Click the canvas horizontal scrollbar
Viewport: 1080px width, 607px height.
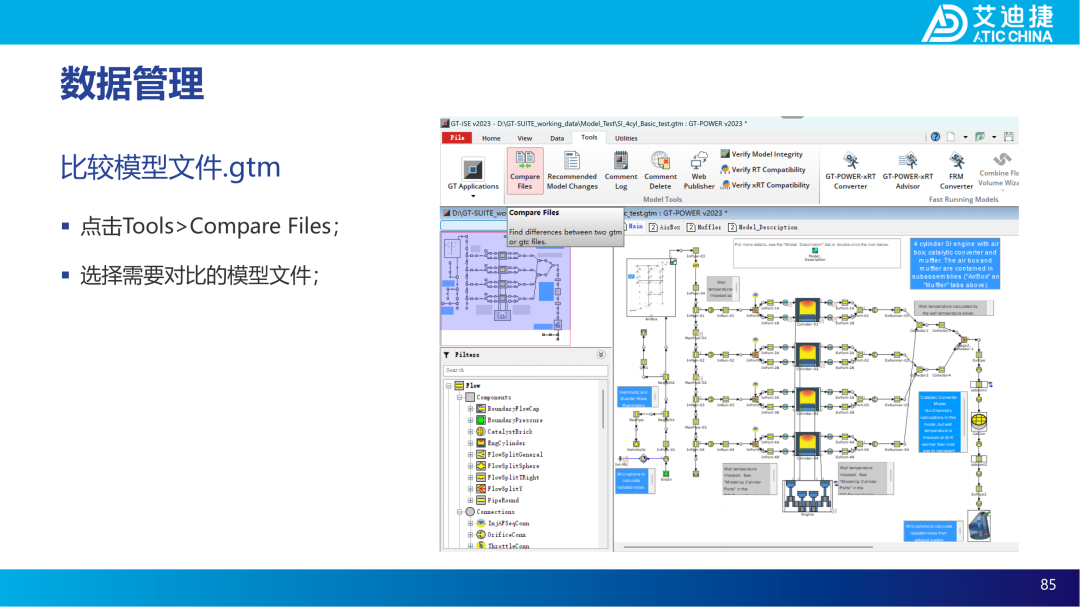tap(748, 547)
